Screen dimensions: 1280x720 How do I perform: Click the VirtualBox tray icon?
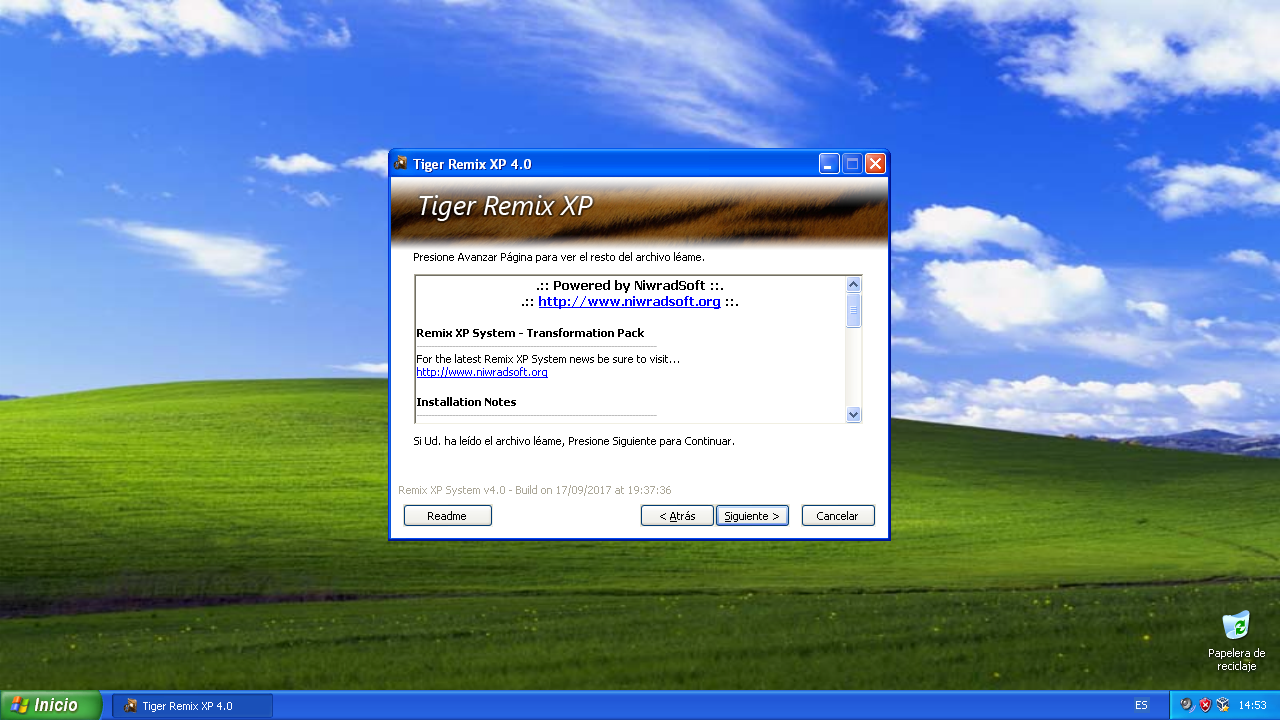(x=1222, y=705)
